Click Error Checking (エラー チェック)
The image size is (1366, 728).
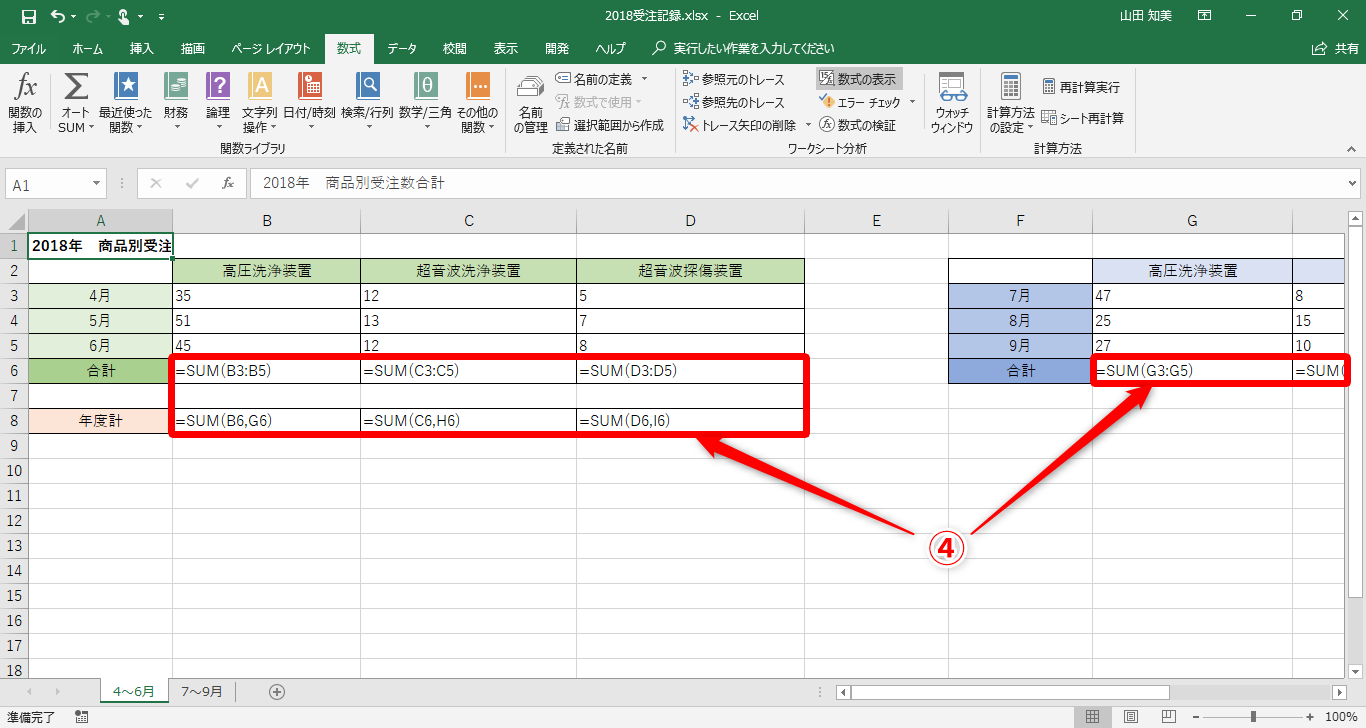pyautogui.click(x=859, y=102)
